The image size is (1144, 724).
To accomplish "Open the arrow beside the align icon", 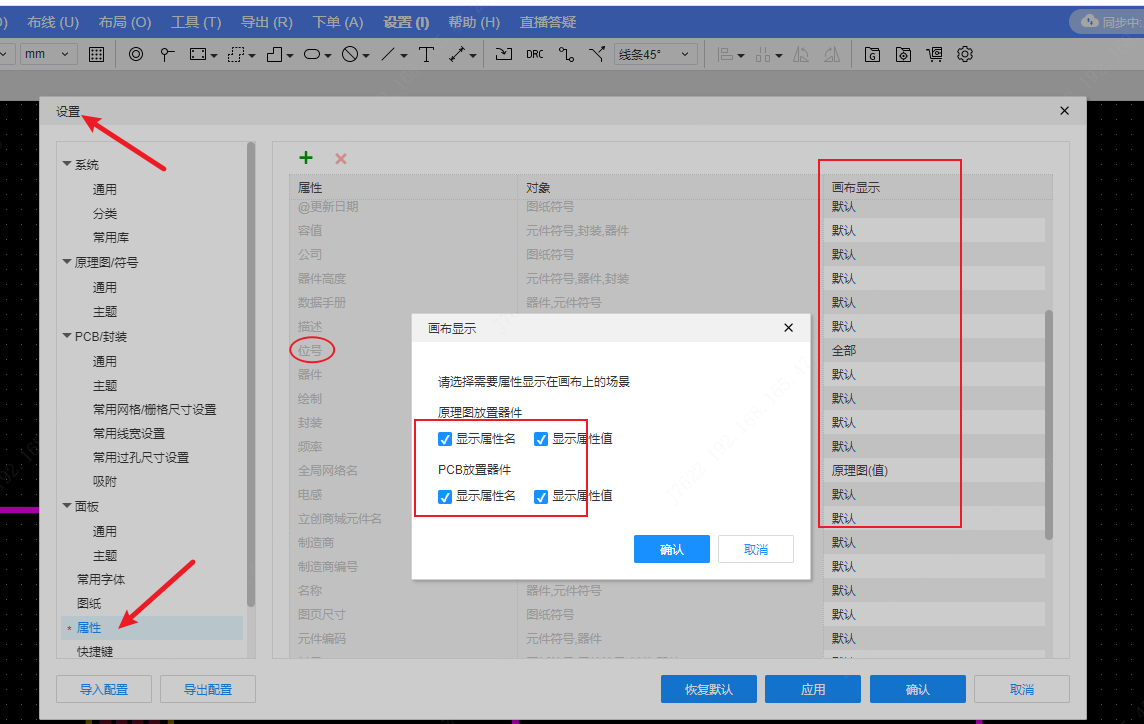I will pyautogui.click(x=741, y=55).
